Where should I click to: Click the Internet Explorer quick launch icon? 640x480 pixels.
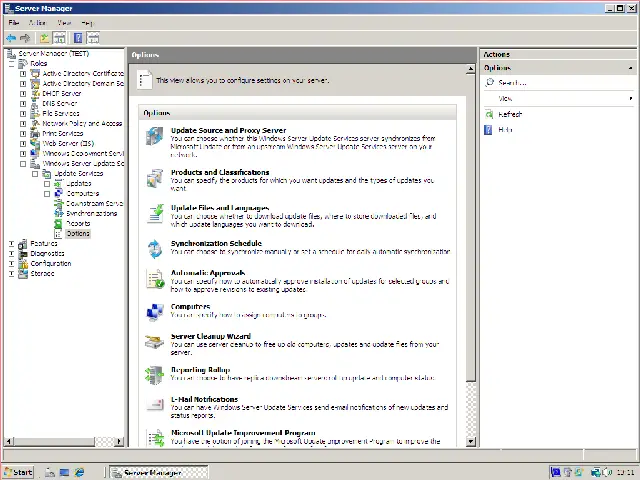[79, 472]
